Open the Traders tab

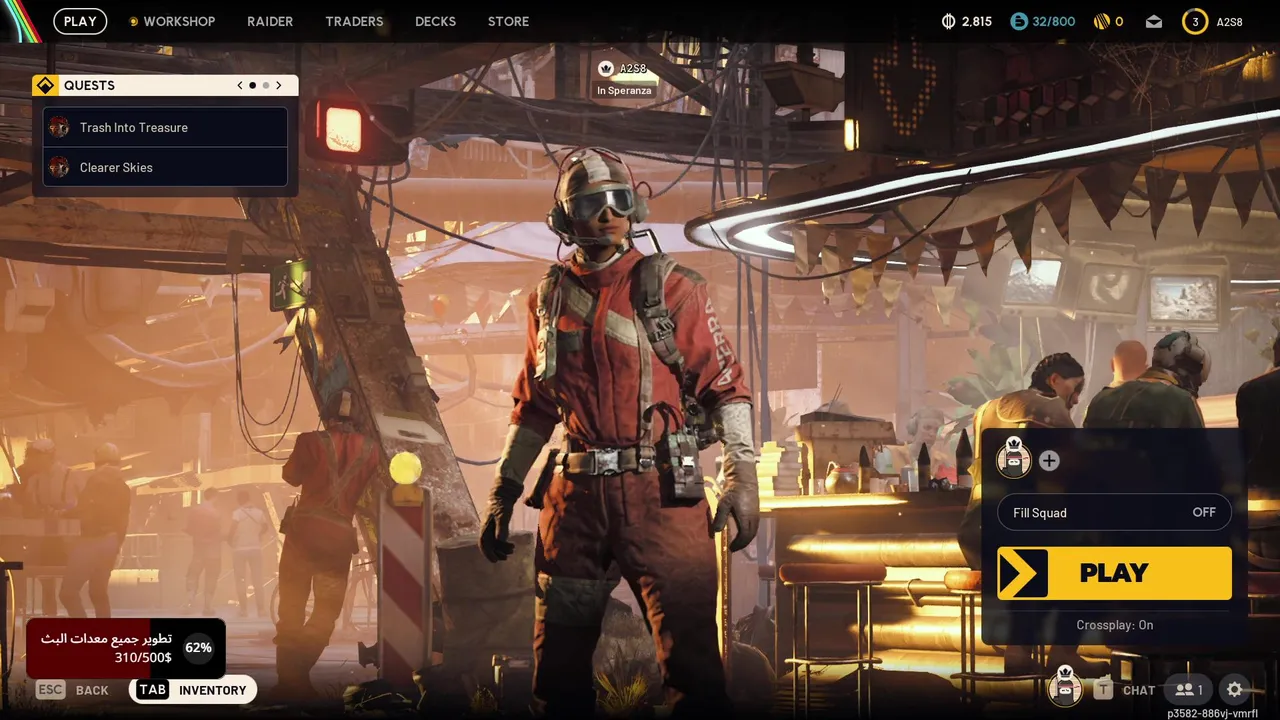(354, 21)
